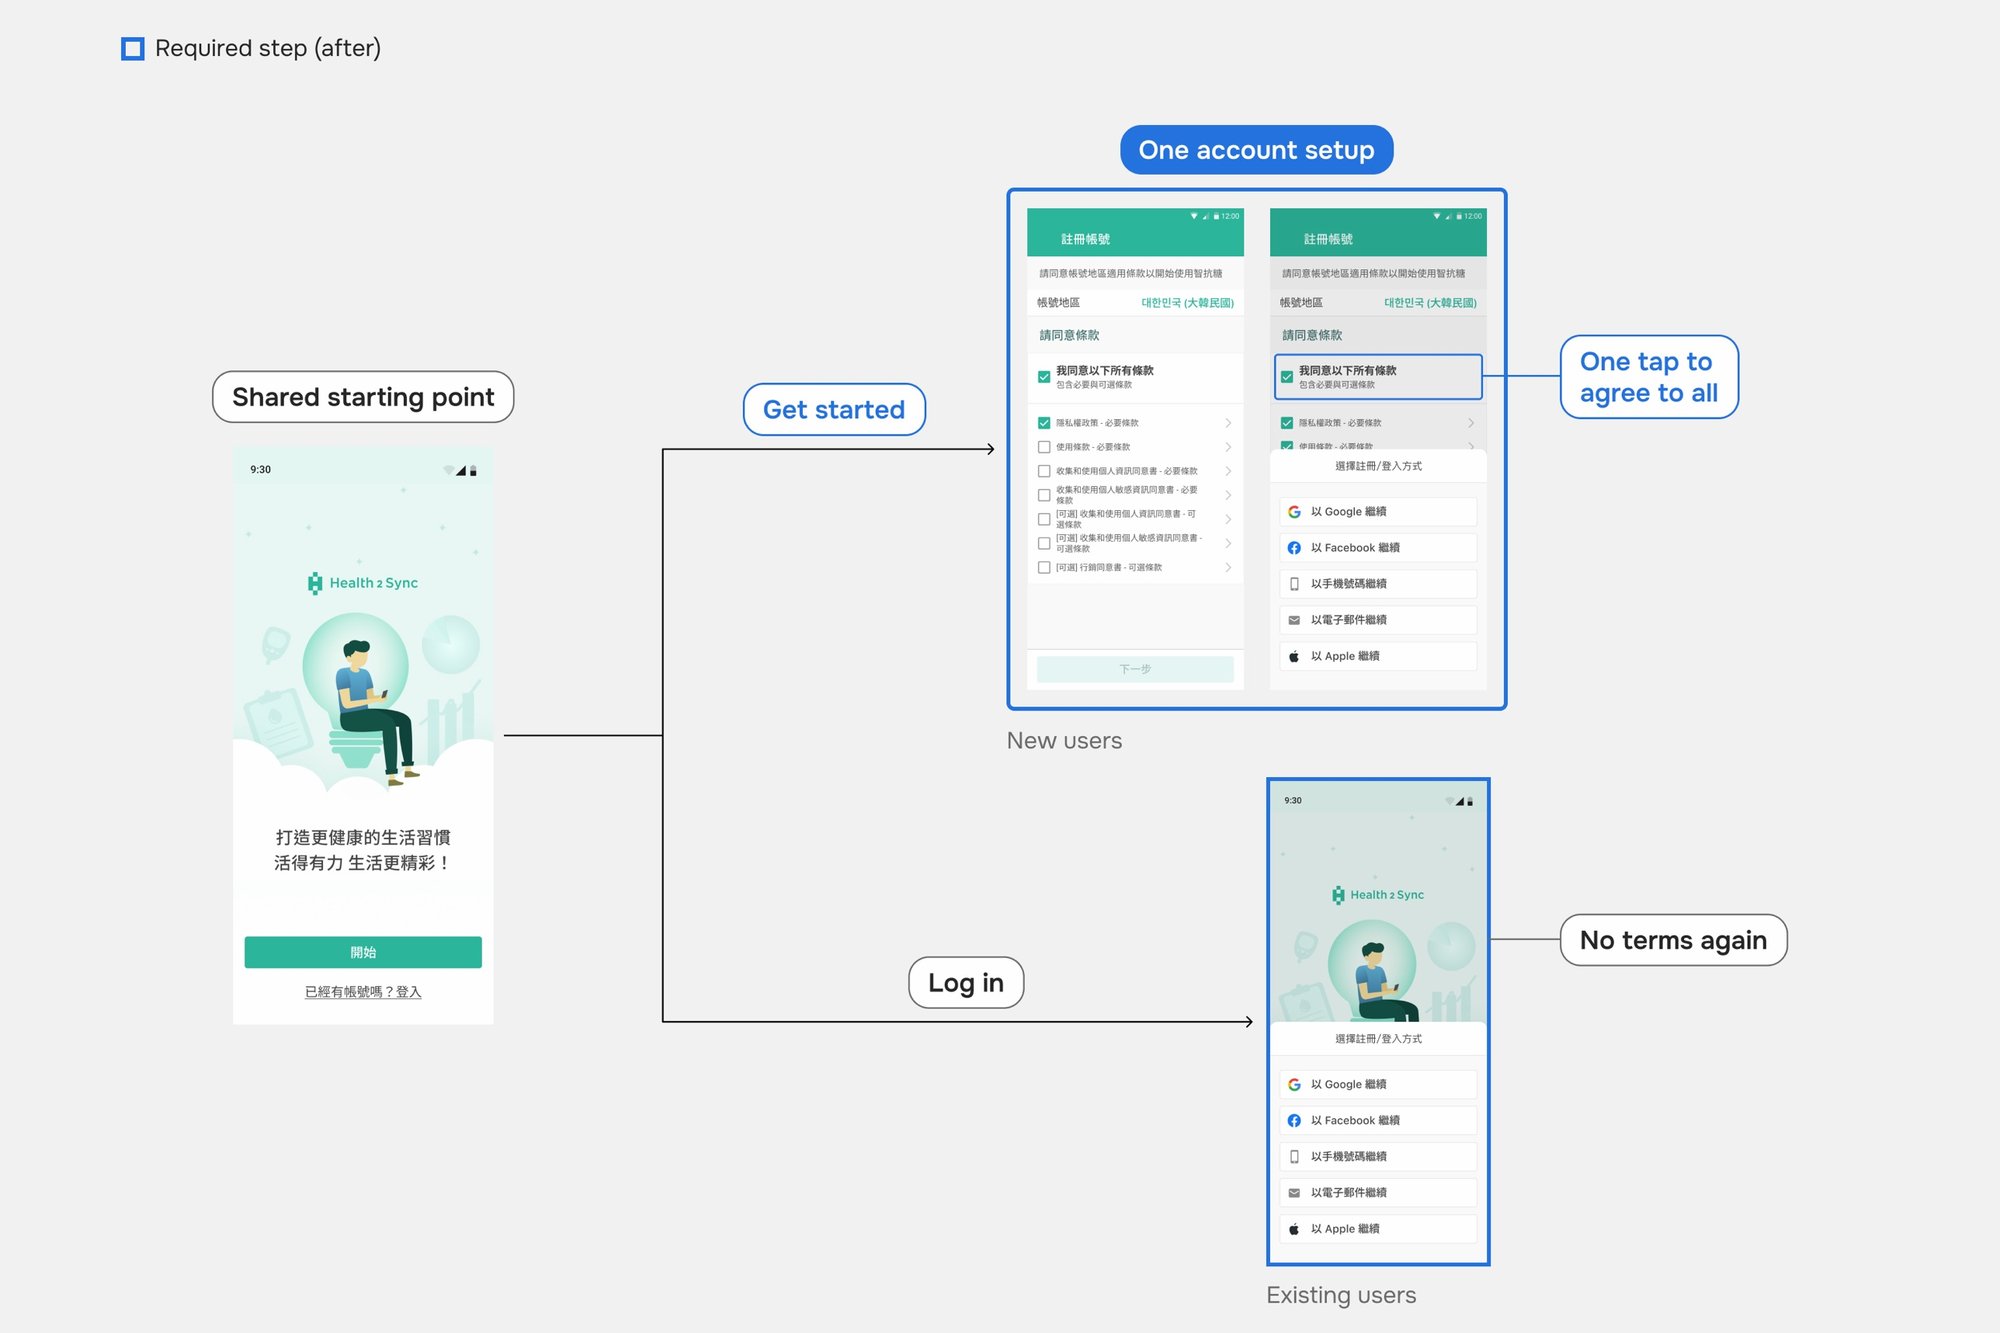
Task: Open 收集和使用個人敏感資訊同意書 - 必要條款 chevron
Action: (1228, 495)
